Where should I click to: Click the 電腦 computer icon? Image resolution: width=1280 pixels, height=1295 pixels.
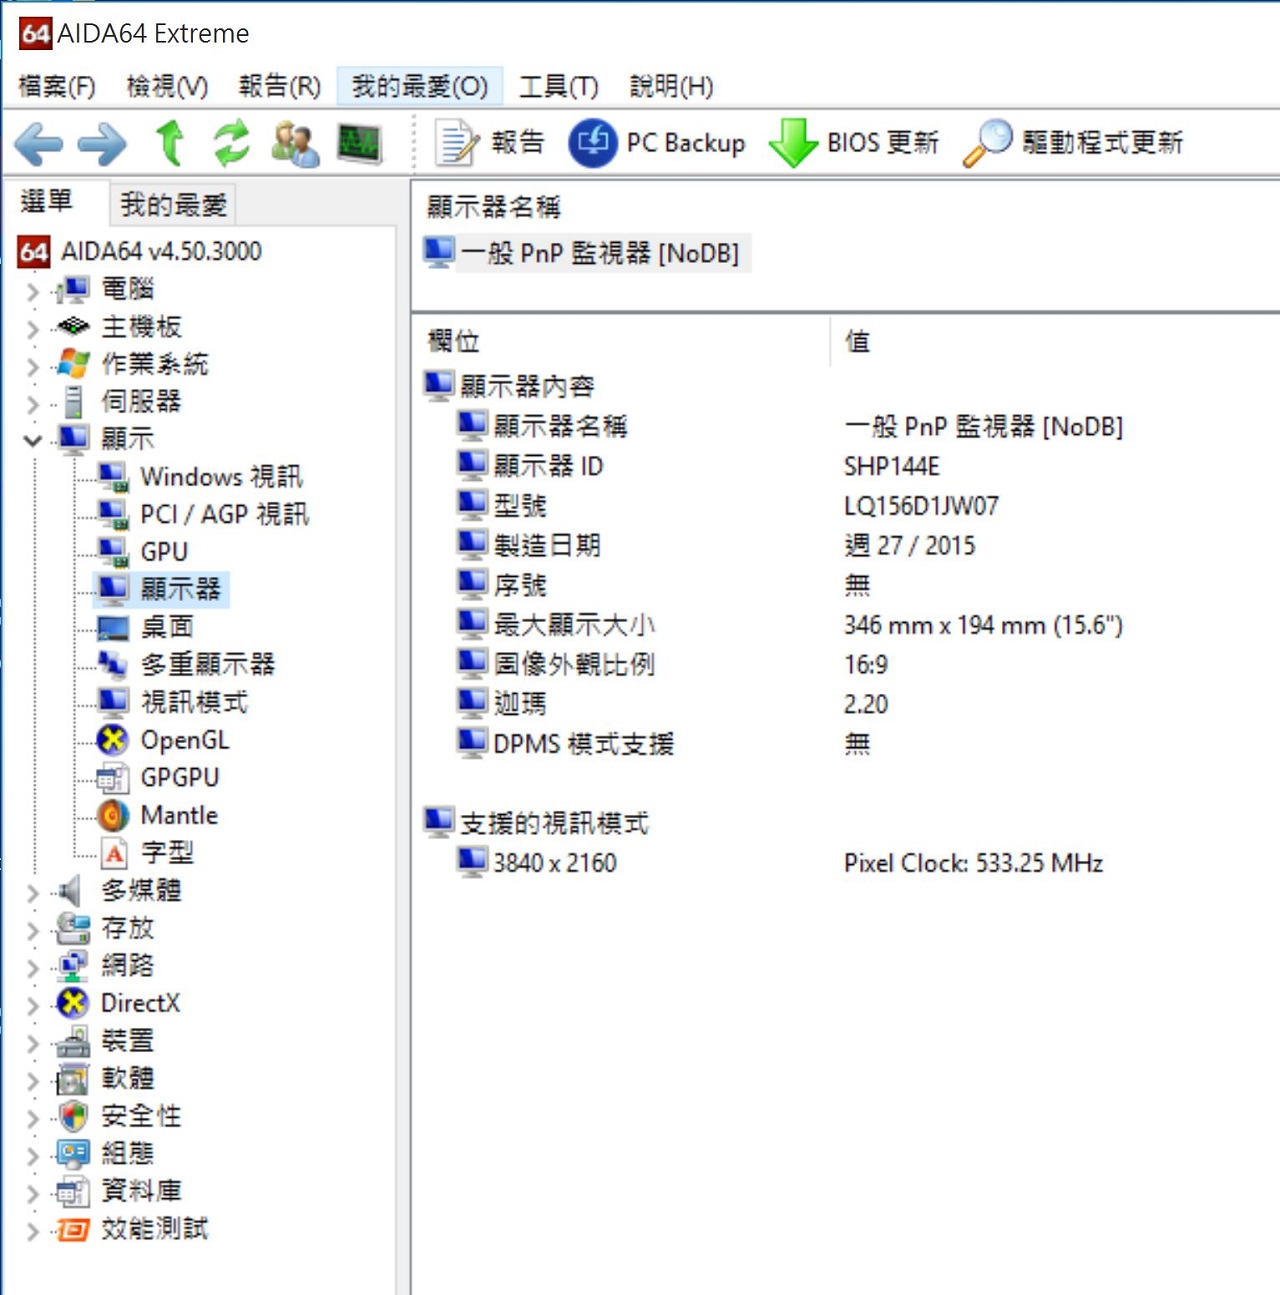click(73, 289)
